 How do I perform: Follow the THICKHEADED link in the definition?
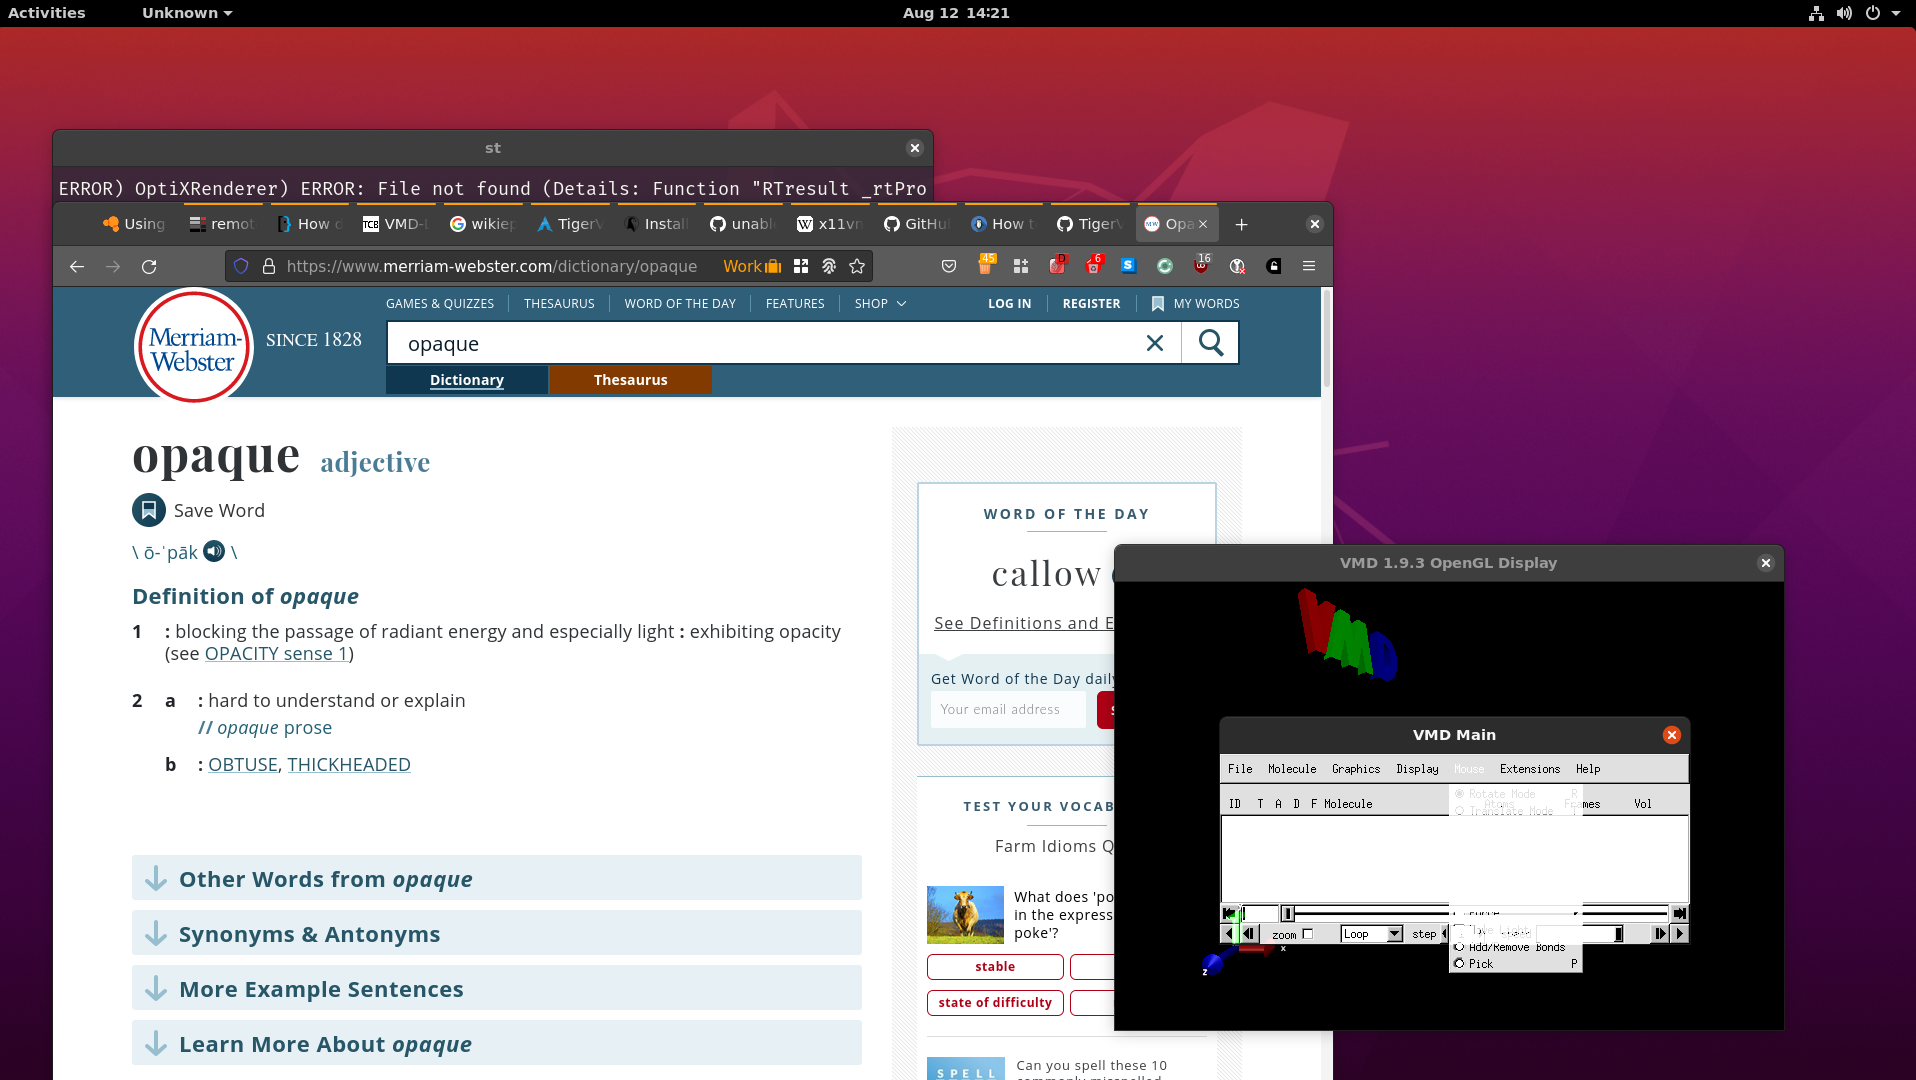[x=348, y=764]
